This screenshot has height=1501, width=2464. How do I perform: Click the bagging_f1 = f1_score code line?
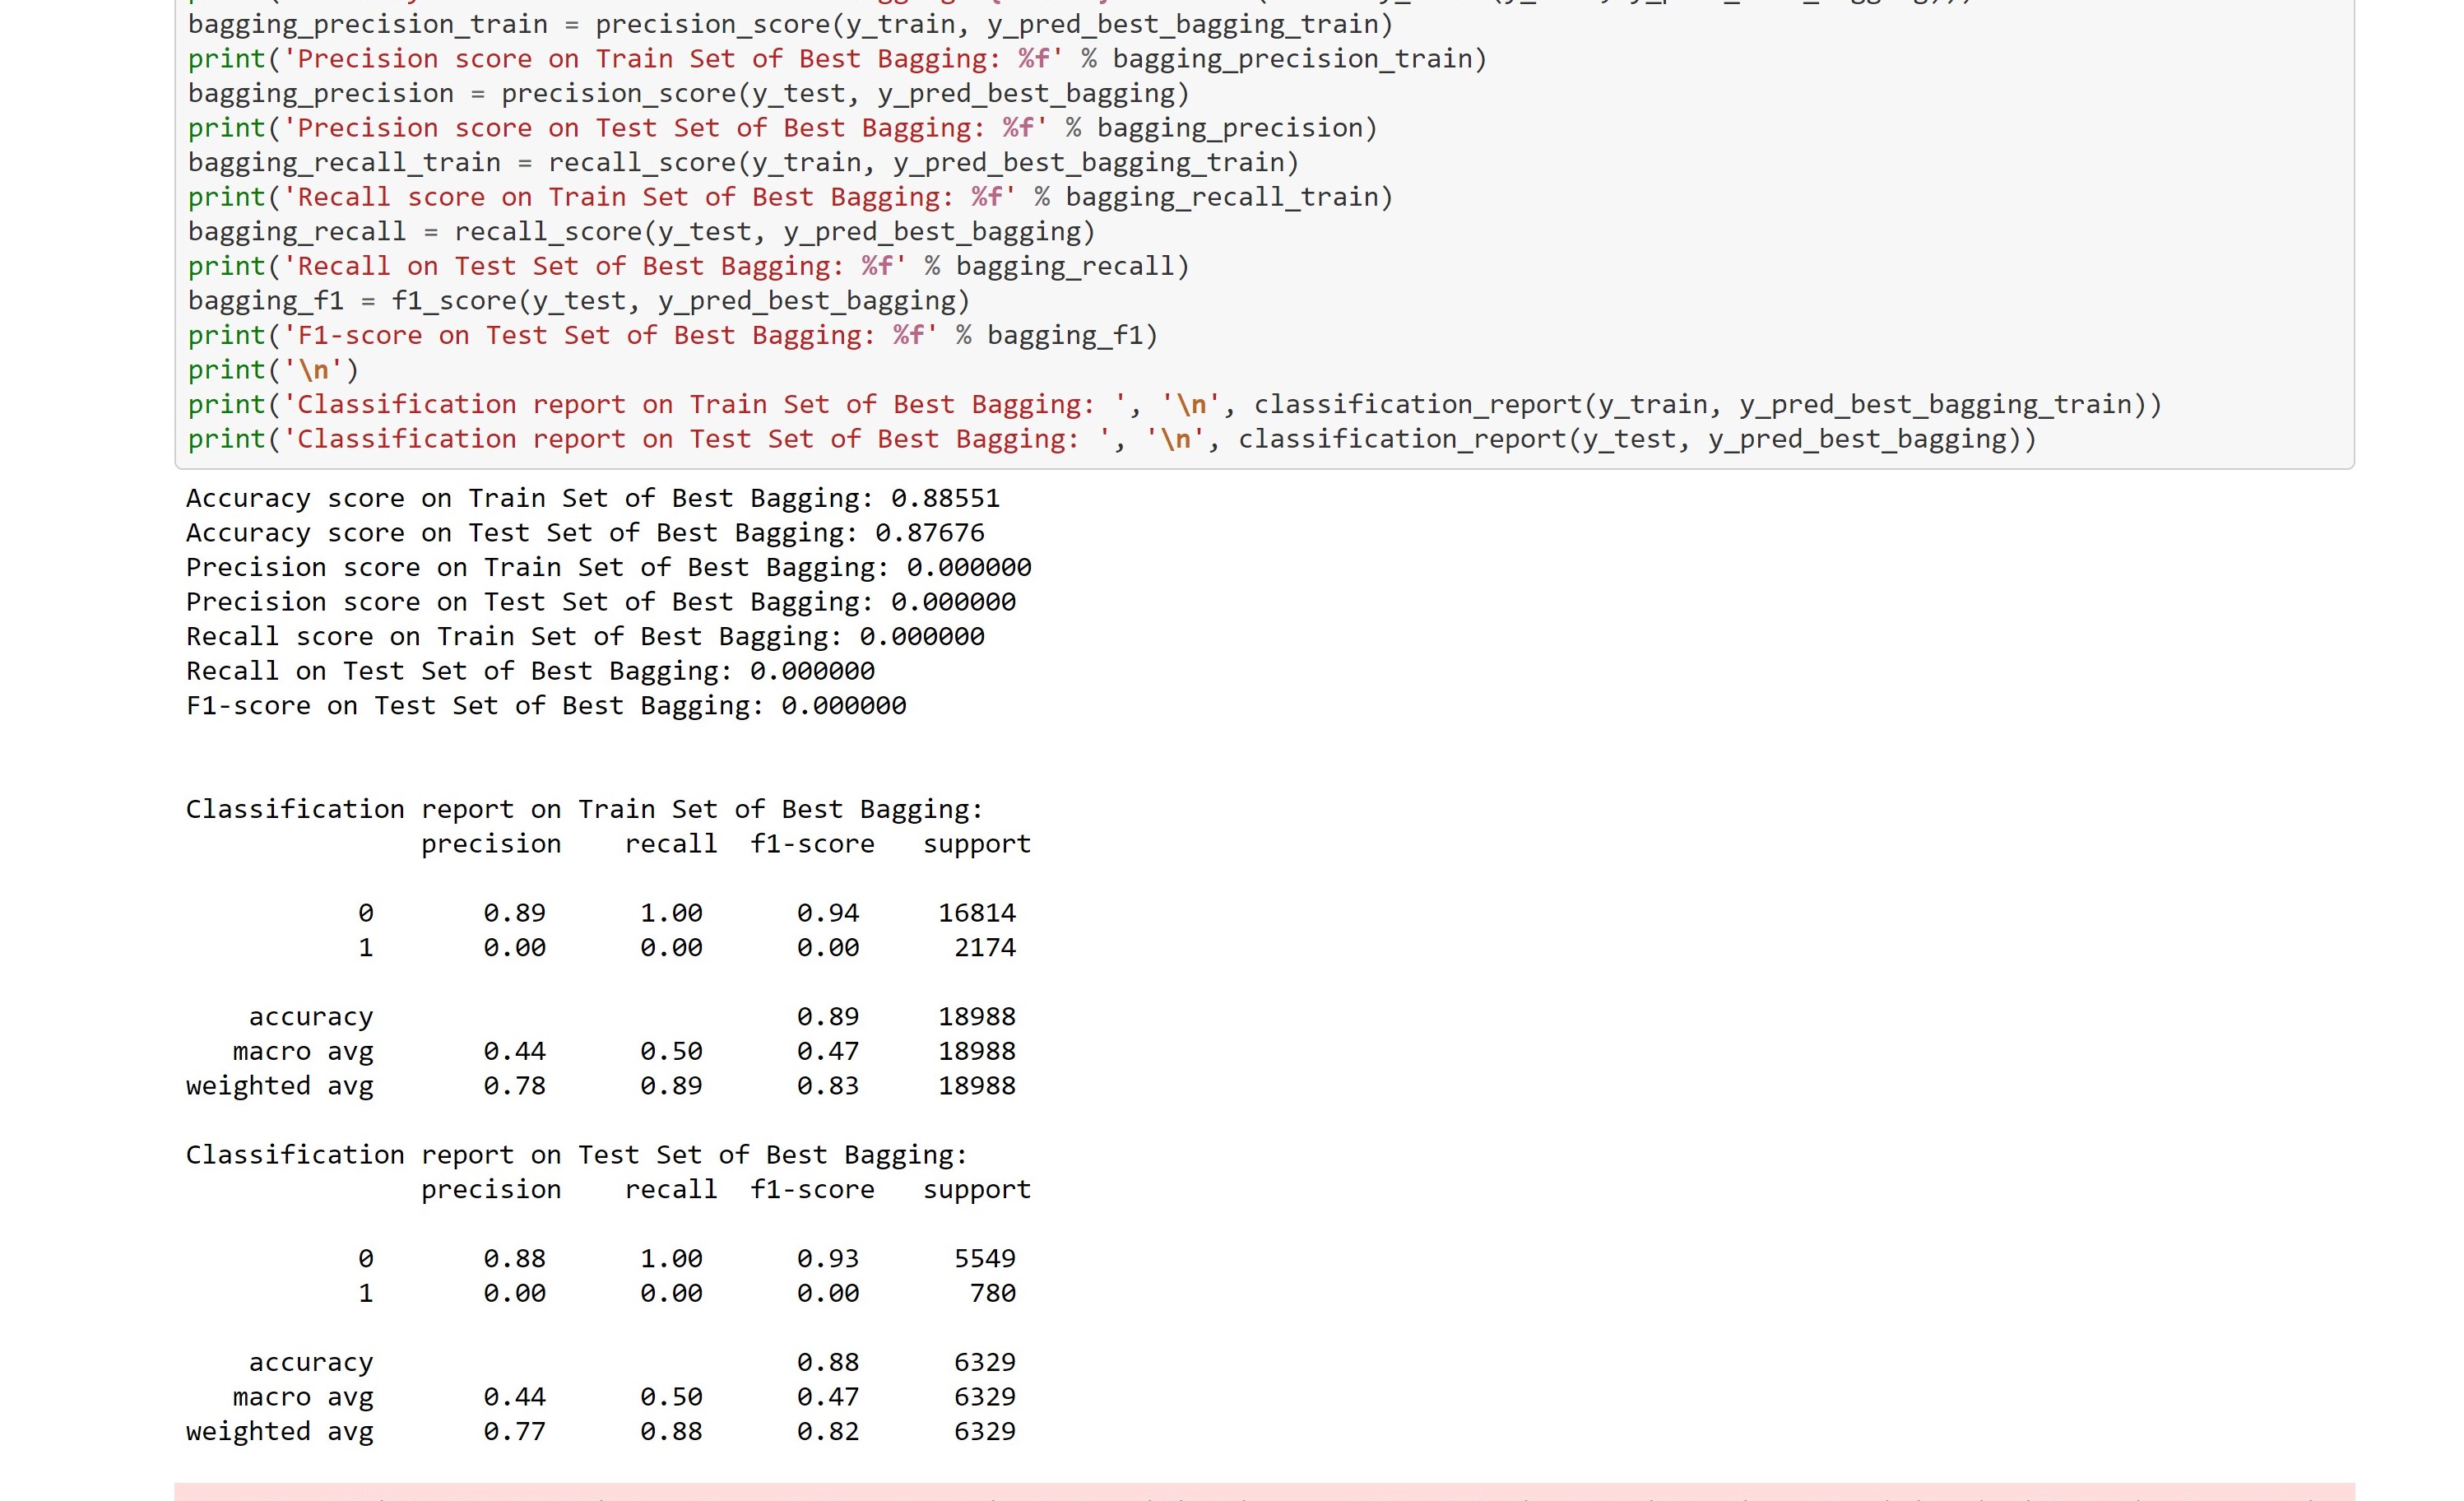click(578, 301)
